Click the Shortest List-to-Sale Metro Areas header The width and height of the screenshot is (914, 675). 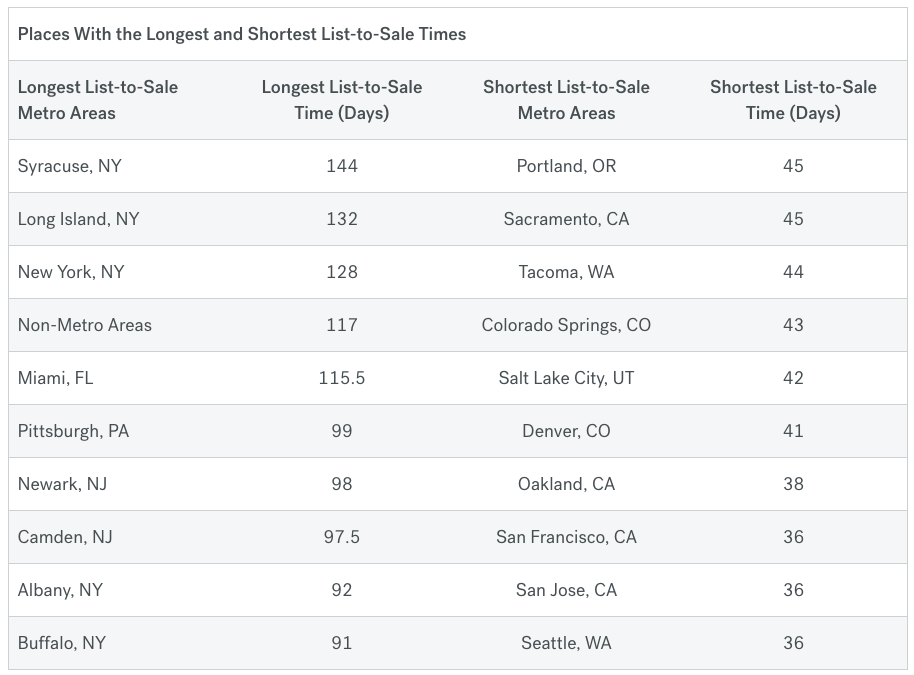[x=566, y=100]
